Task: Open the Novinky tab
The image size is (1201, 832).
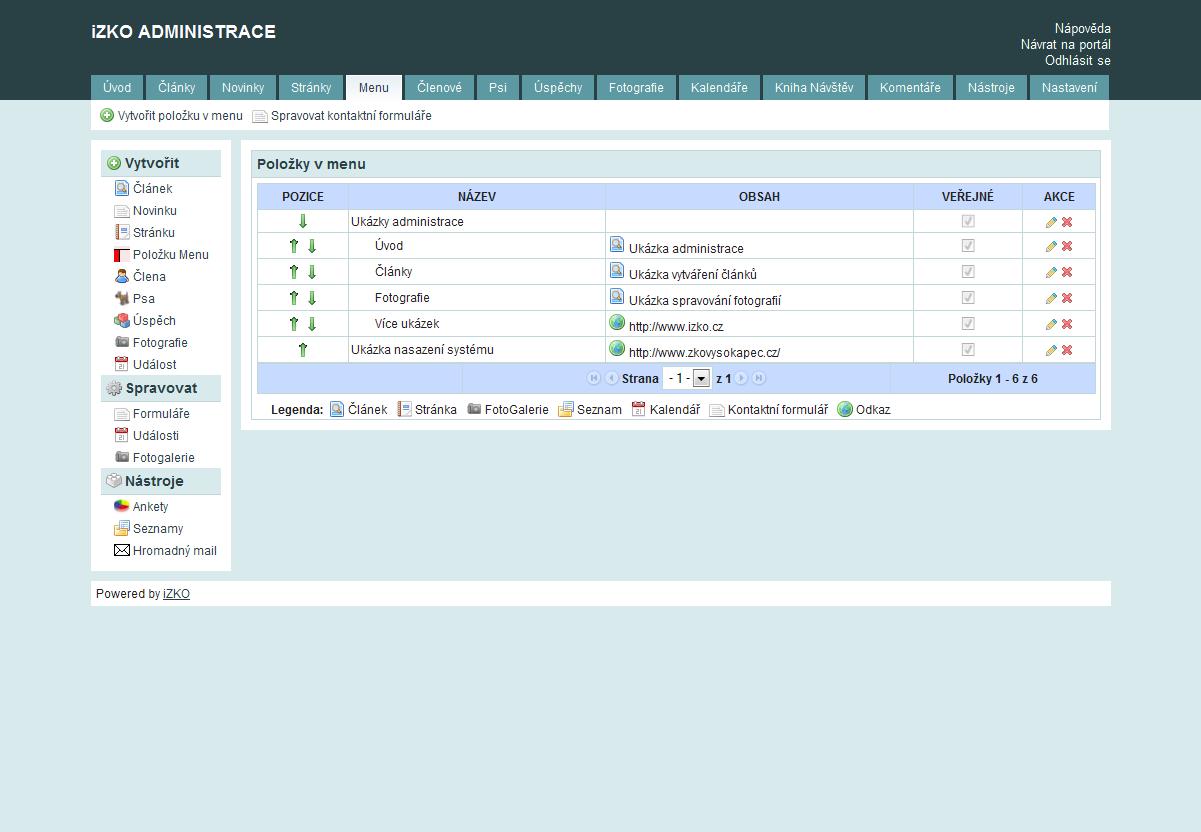Action: 243,88
